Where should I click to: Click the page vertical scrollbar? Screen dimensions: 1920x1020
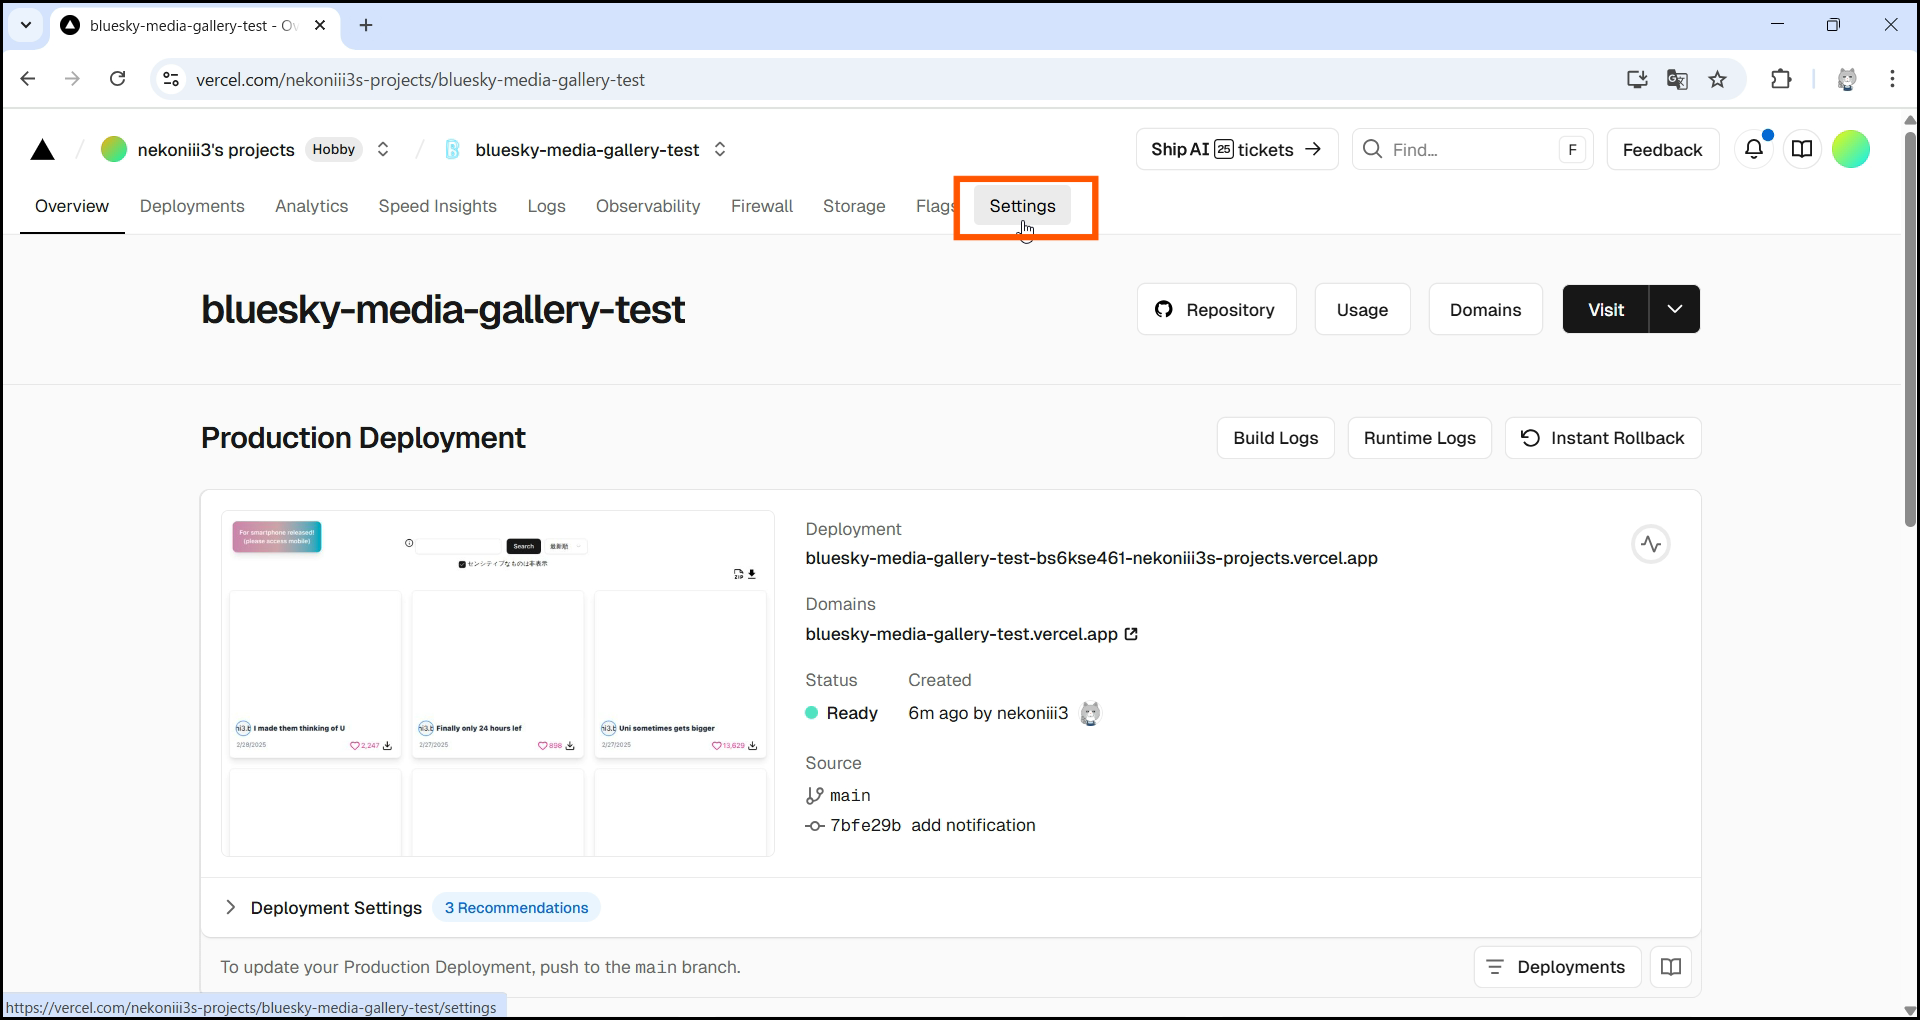1910,330
